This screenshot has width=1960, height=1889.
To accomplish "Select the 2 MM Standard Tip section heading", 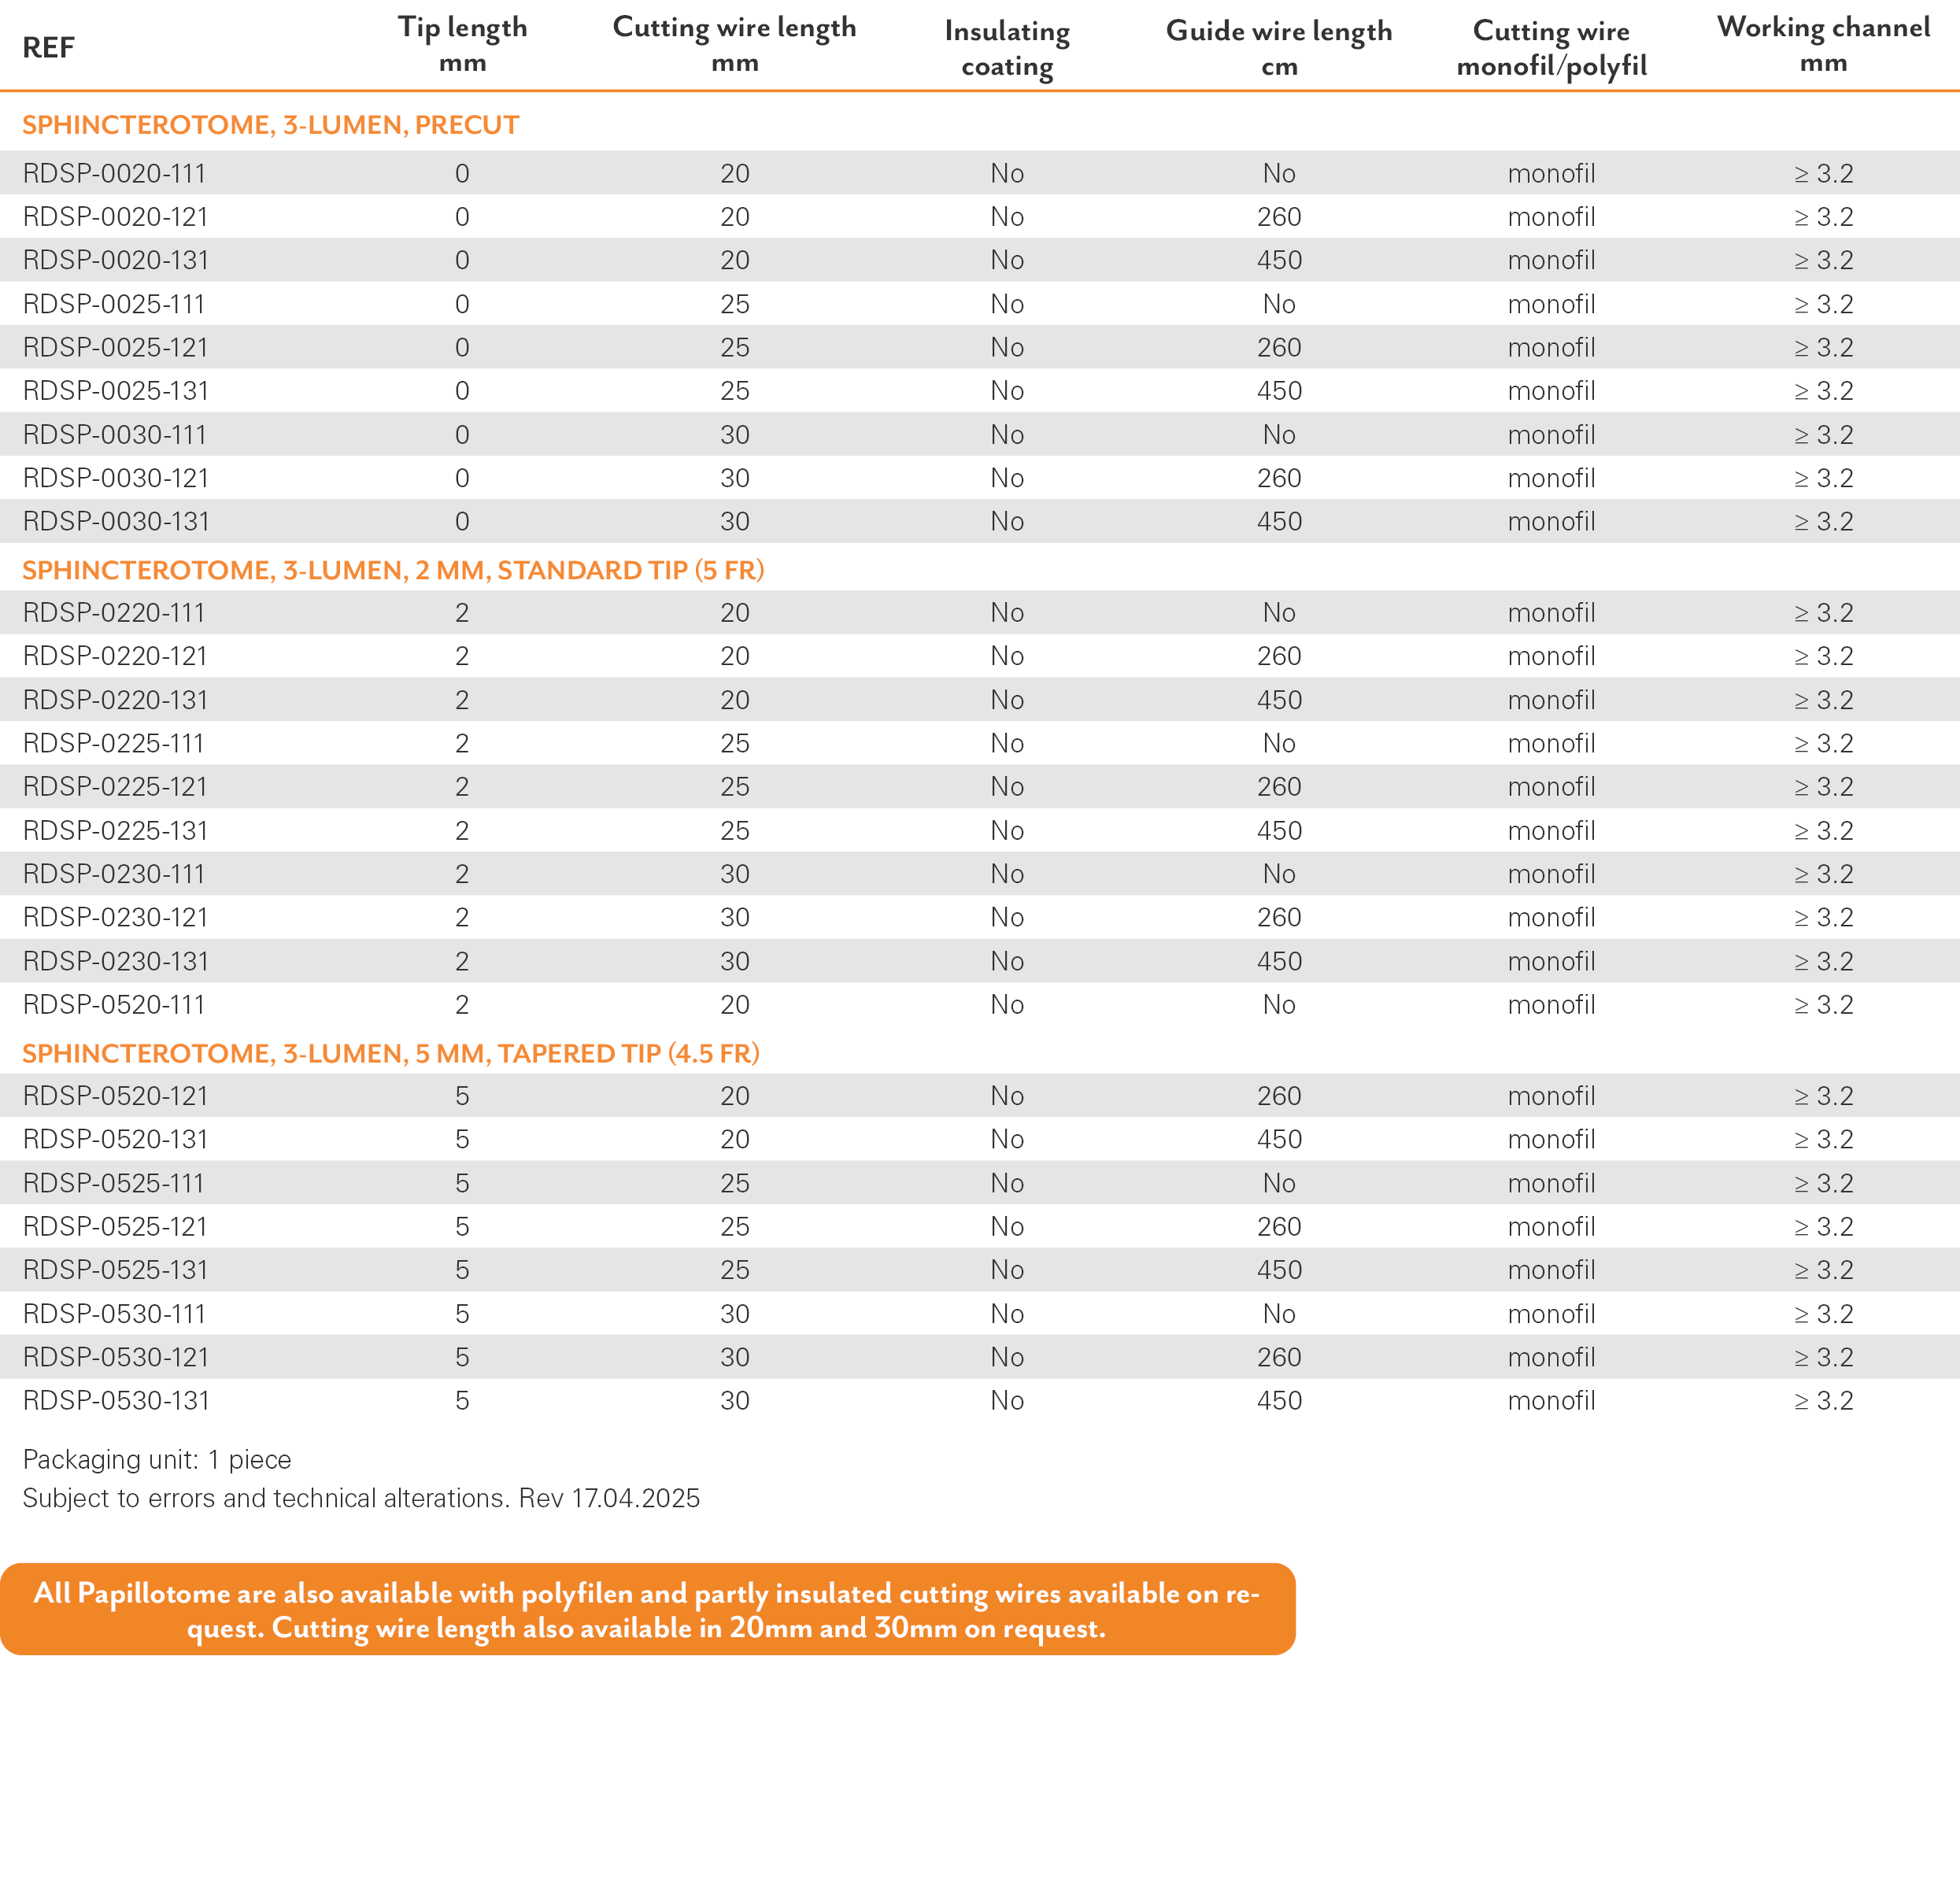I will point(393,570).
